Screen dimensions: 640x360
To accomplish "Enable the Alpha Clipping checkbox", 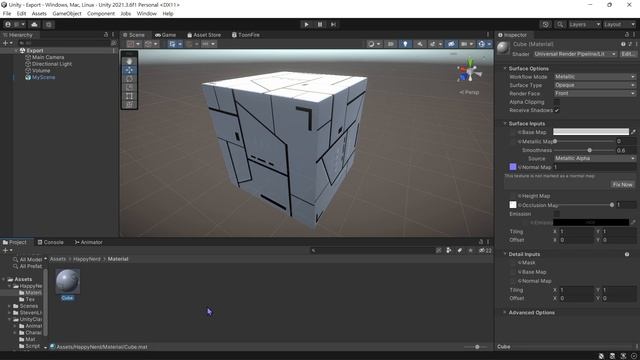I will pyautogui.click(x=556, y=102).
